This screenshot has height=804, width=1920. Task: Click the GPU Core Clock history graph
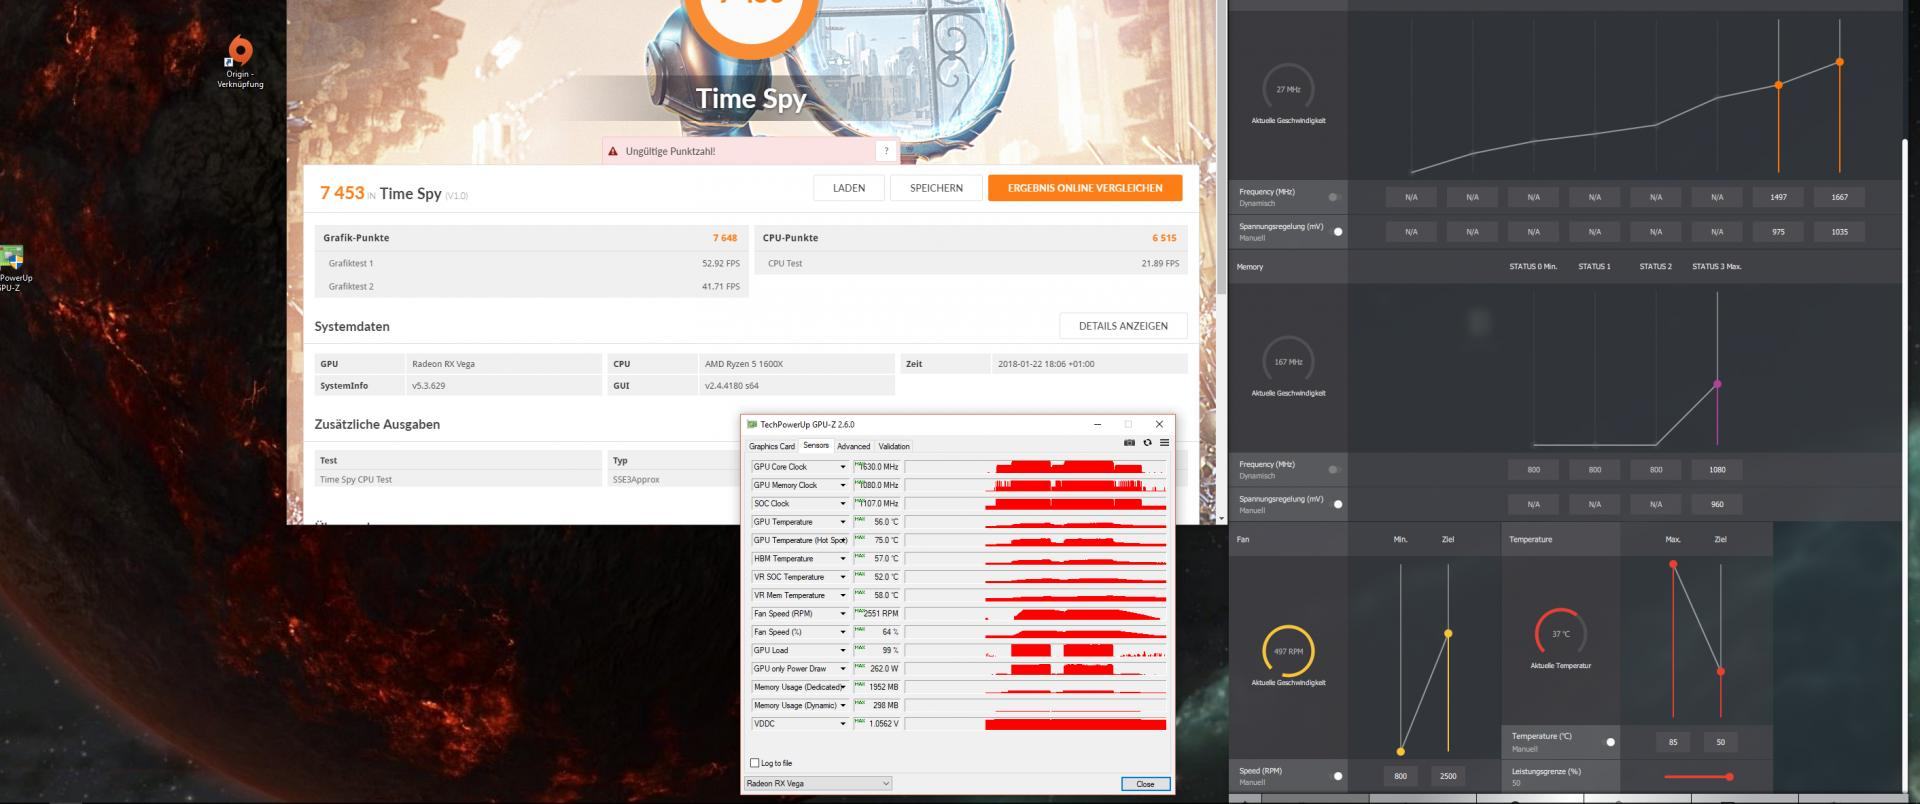coord(1036,467)
